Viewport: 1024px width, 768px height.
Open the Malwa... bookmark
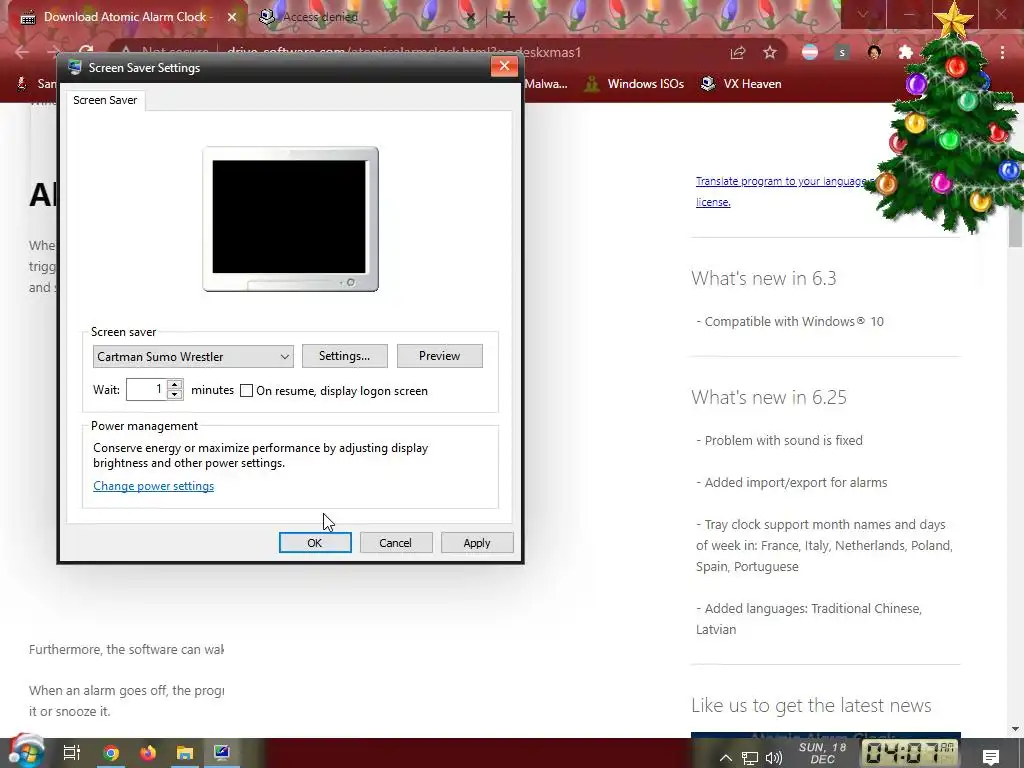tap(546, 84)
